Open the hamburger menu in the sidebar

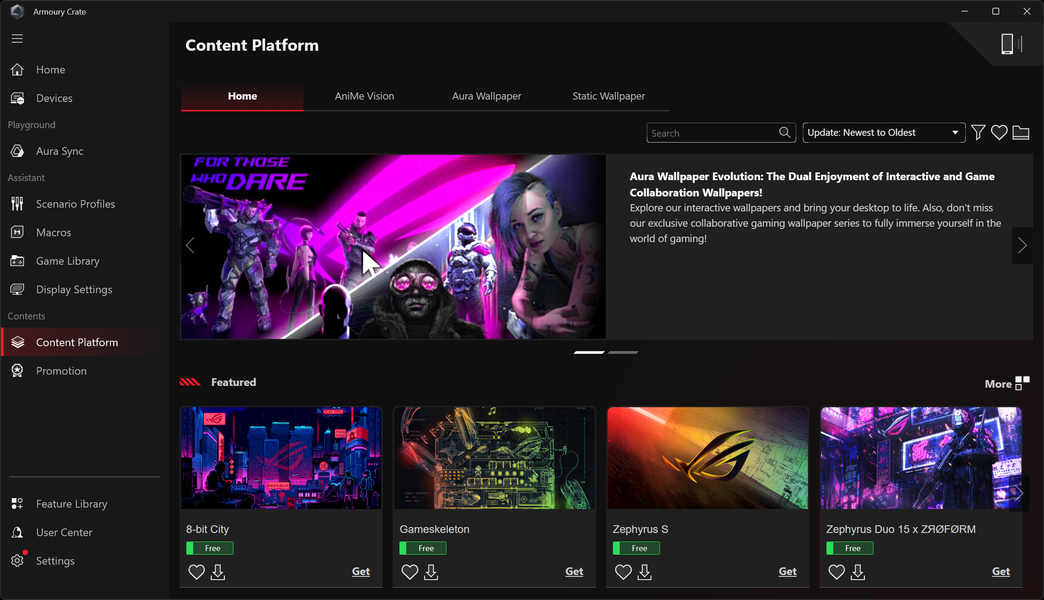[17, 39]
